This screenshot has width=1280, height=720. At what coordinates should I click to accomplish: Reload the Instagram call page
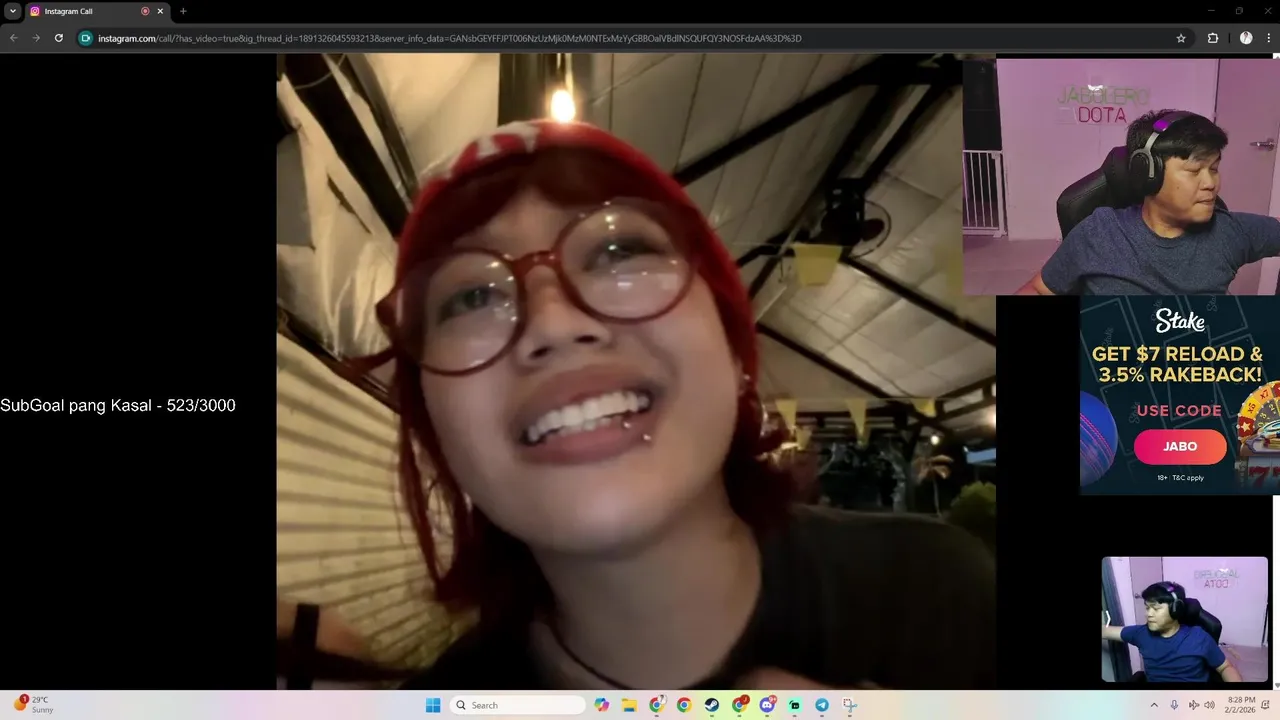tap(59, 38)
